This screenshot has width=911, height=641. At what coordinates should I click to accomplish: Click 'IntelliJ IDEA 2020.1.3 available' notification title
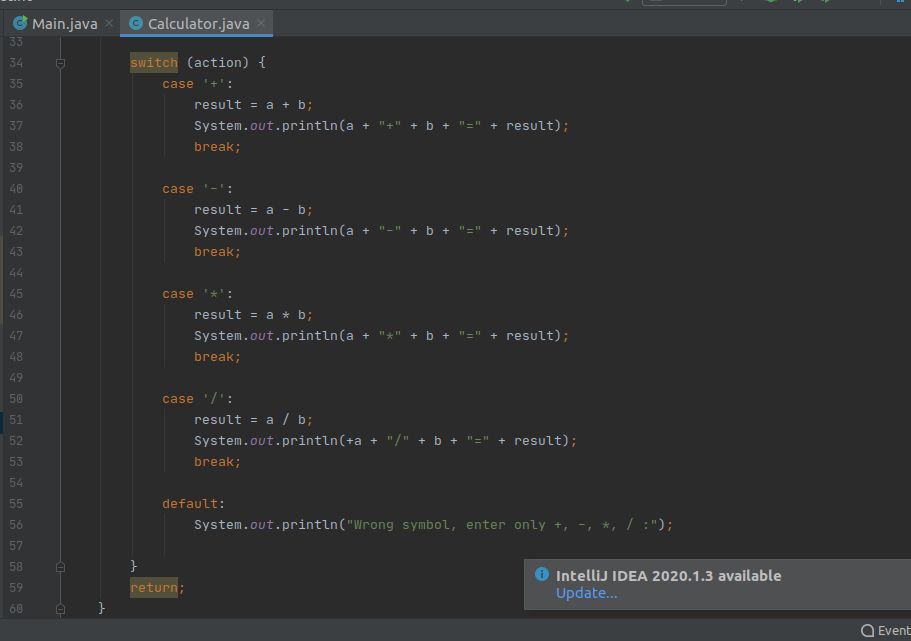point(669,575)
